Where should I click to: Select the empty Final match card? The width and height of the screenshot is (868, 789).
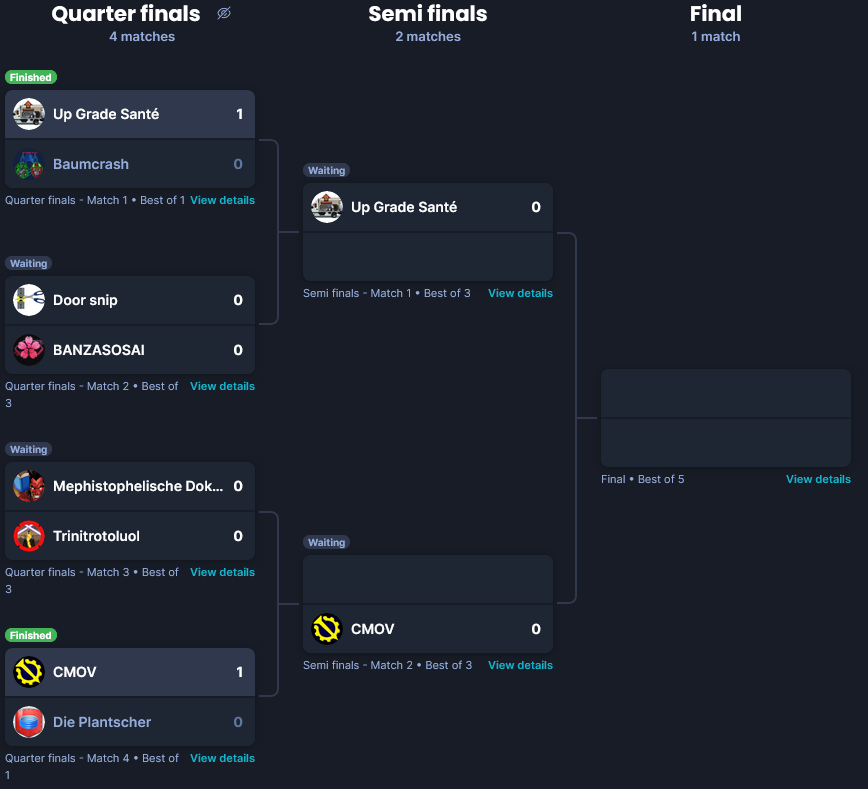[726, 418]
